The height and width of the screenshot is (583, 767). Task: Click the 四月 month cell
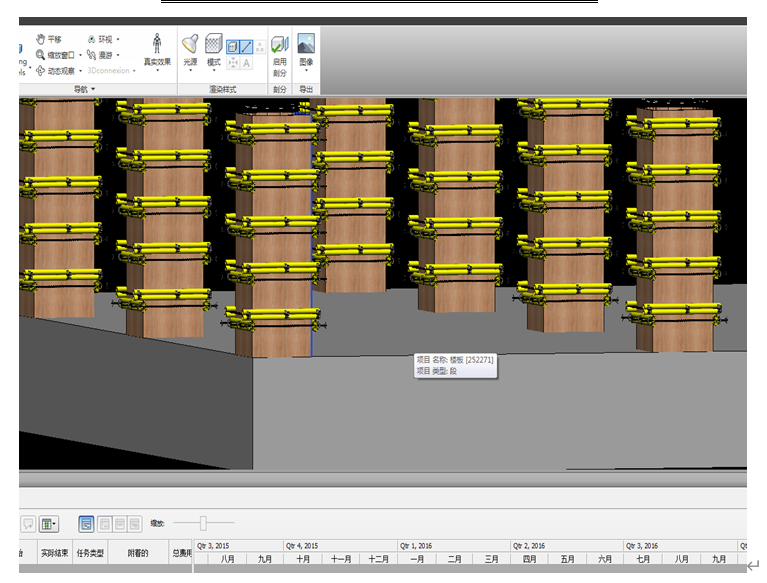pyautogui.click(x=529, y=559)
